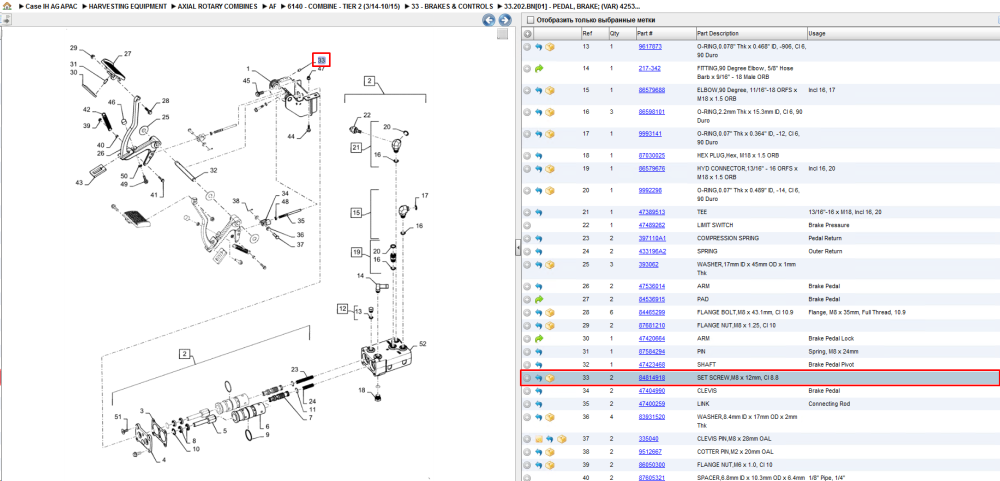The image size is (1000, 481).
Task: Open 'AXIAL ROTARY COMBINES' breadcrumb
Action: pyautogui.click(x=217, y=6)
